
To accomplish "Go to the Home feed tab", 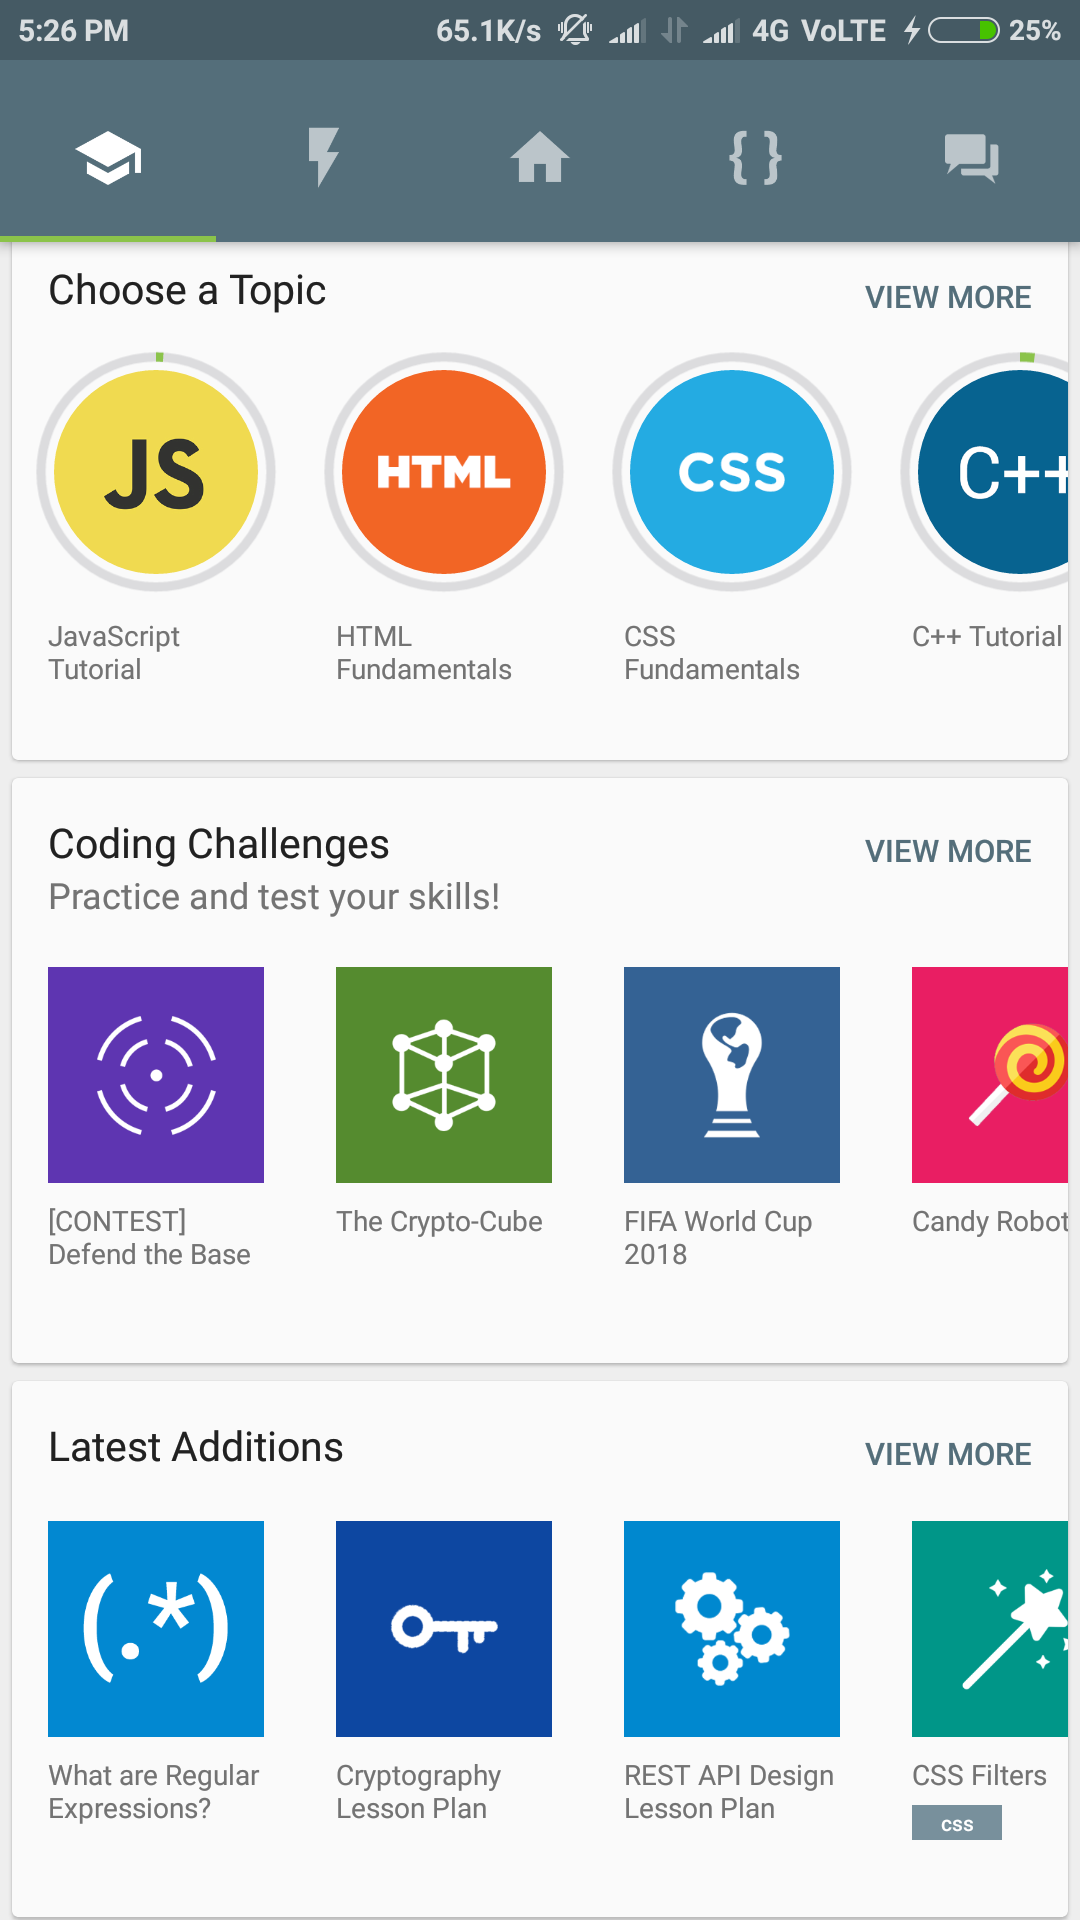I will point(540,158).
